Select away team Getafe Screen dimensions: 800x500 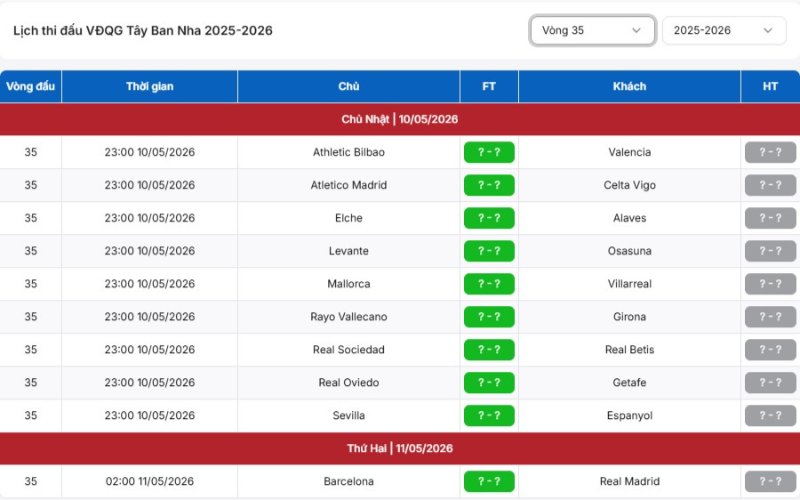(x=630, y=383)
